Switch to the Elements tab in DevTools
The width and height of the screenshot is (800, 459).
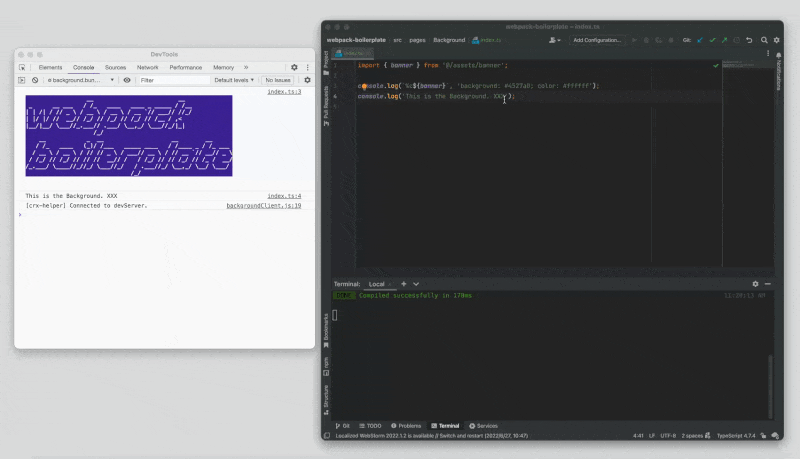pyautogui.click(x=50, y=67)
